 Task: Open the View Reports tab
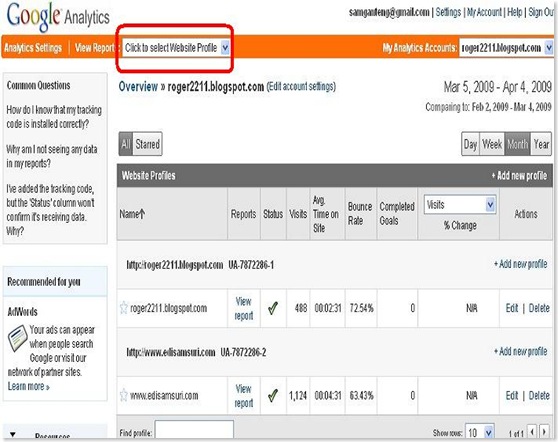[x=95, y=48]
